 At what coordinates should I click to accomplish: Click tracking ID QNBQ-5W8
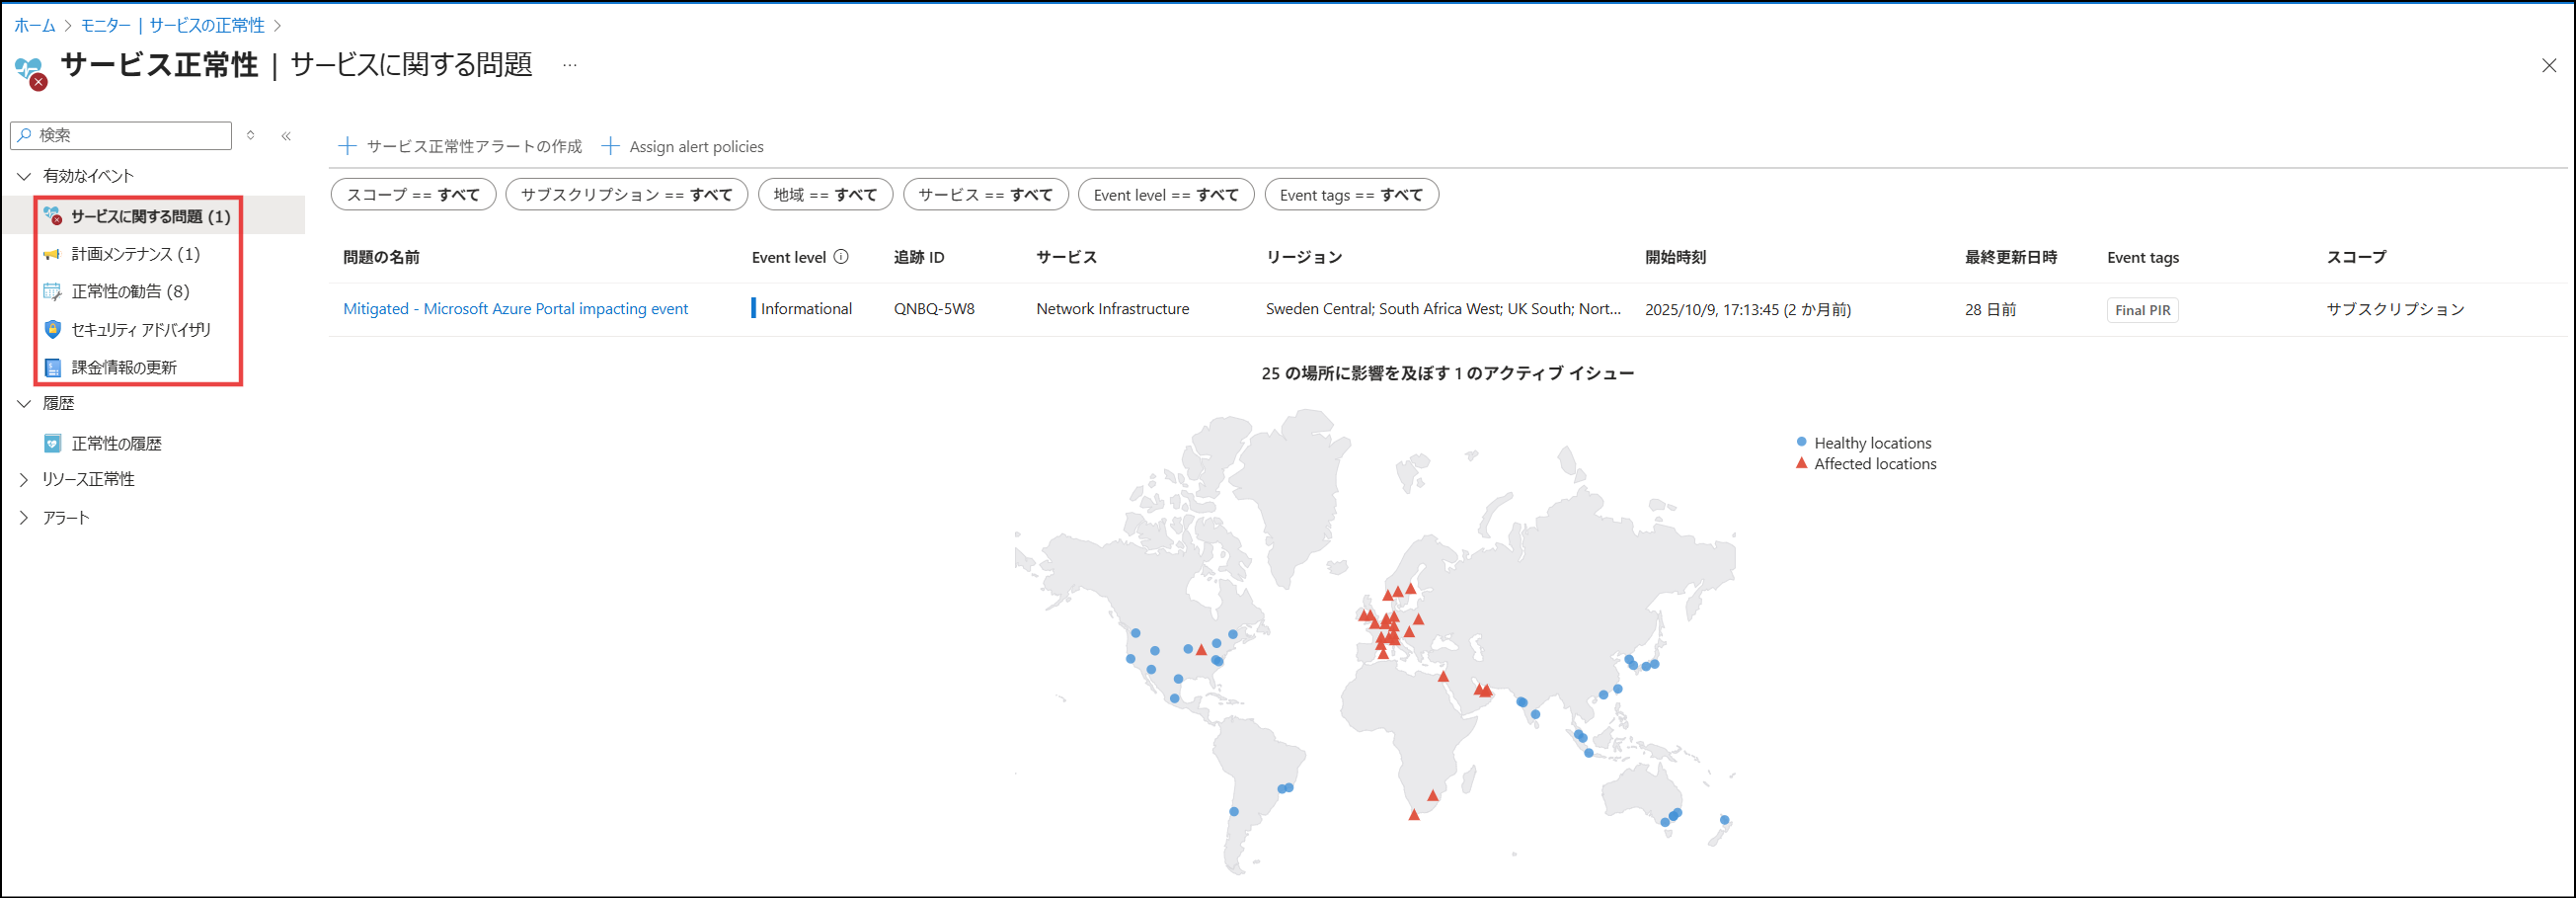[934, 309]
